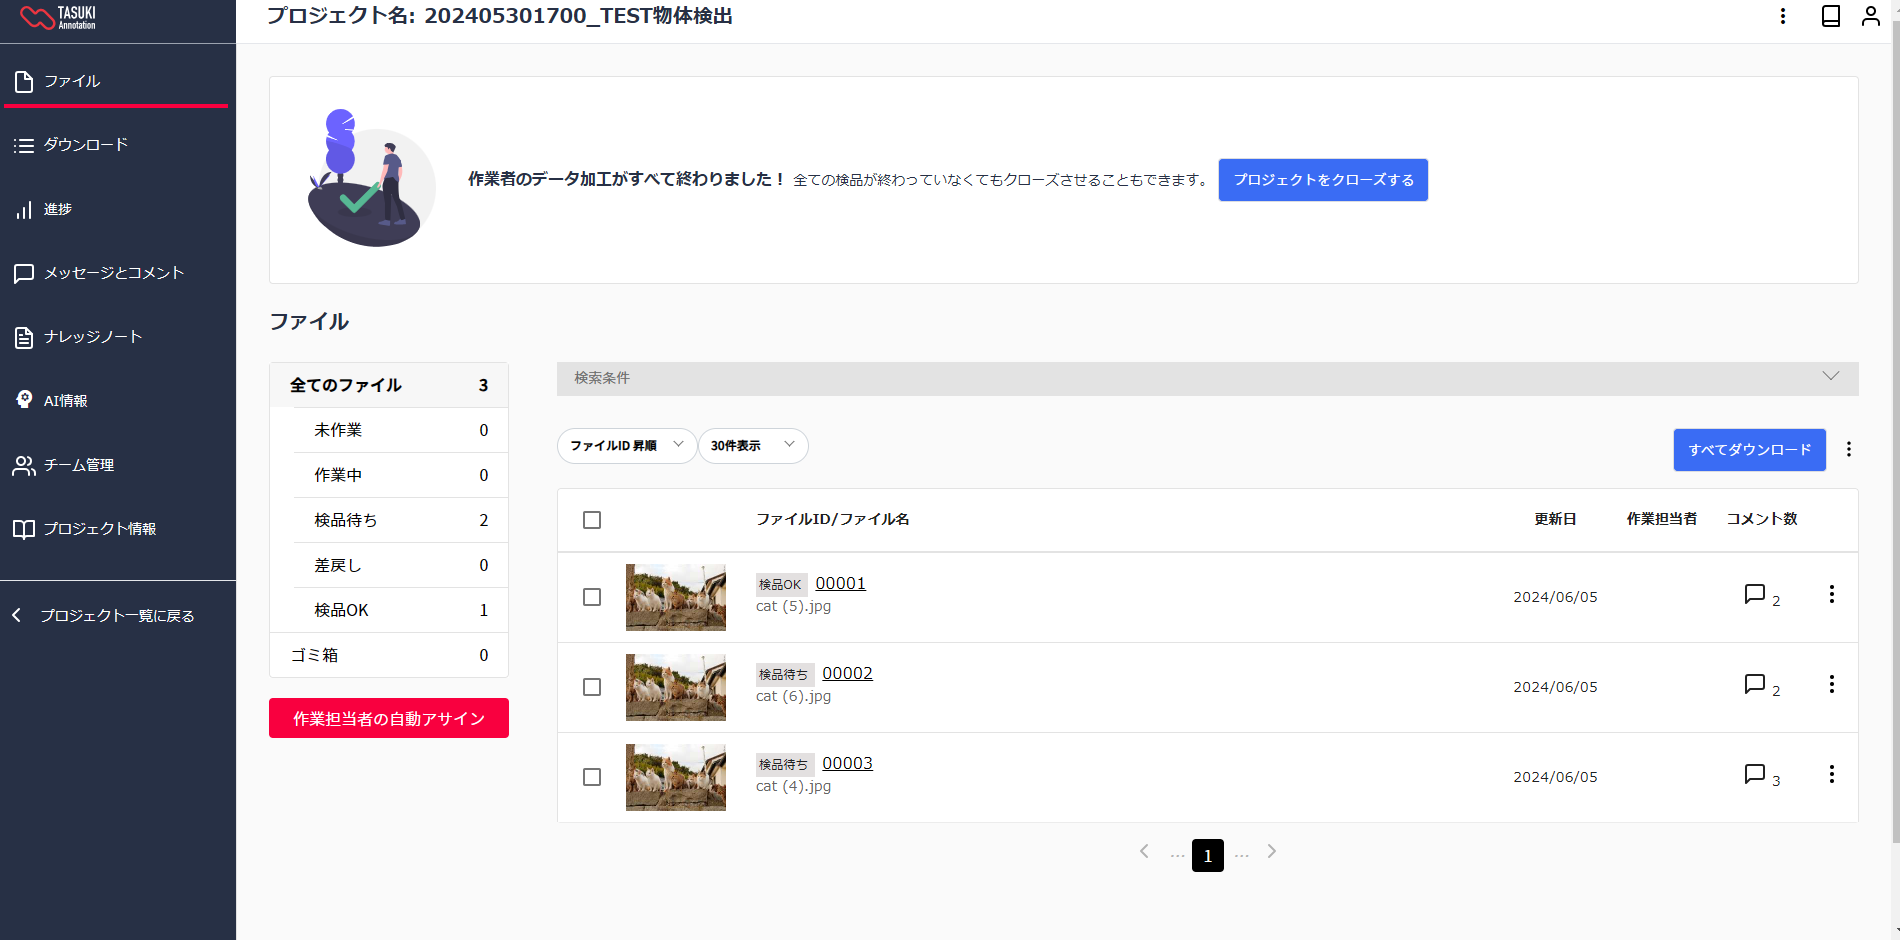Screen dimensions: 1900x940
Task: Click the 作業担当者 column header
Action: (x=1661, y=519)
